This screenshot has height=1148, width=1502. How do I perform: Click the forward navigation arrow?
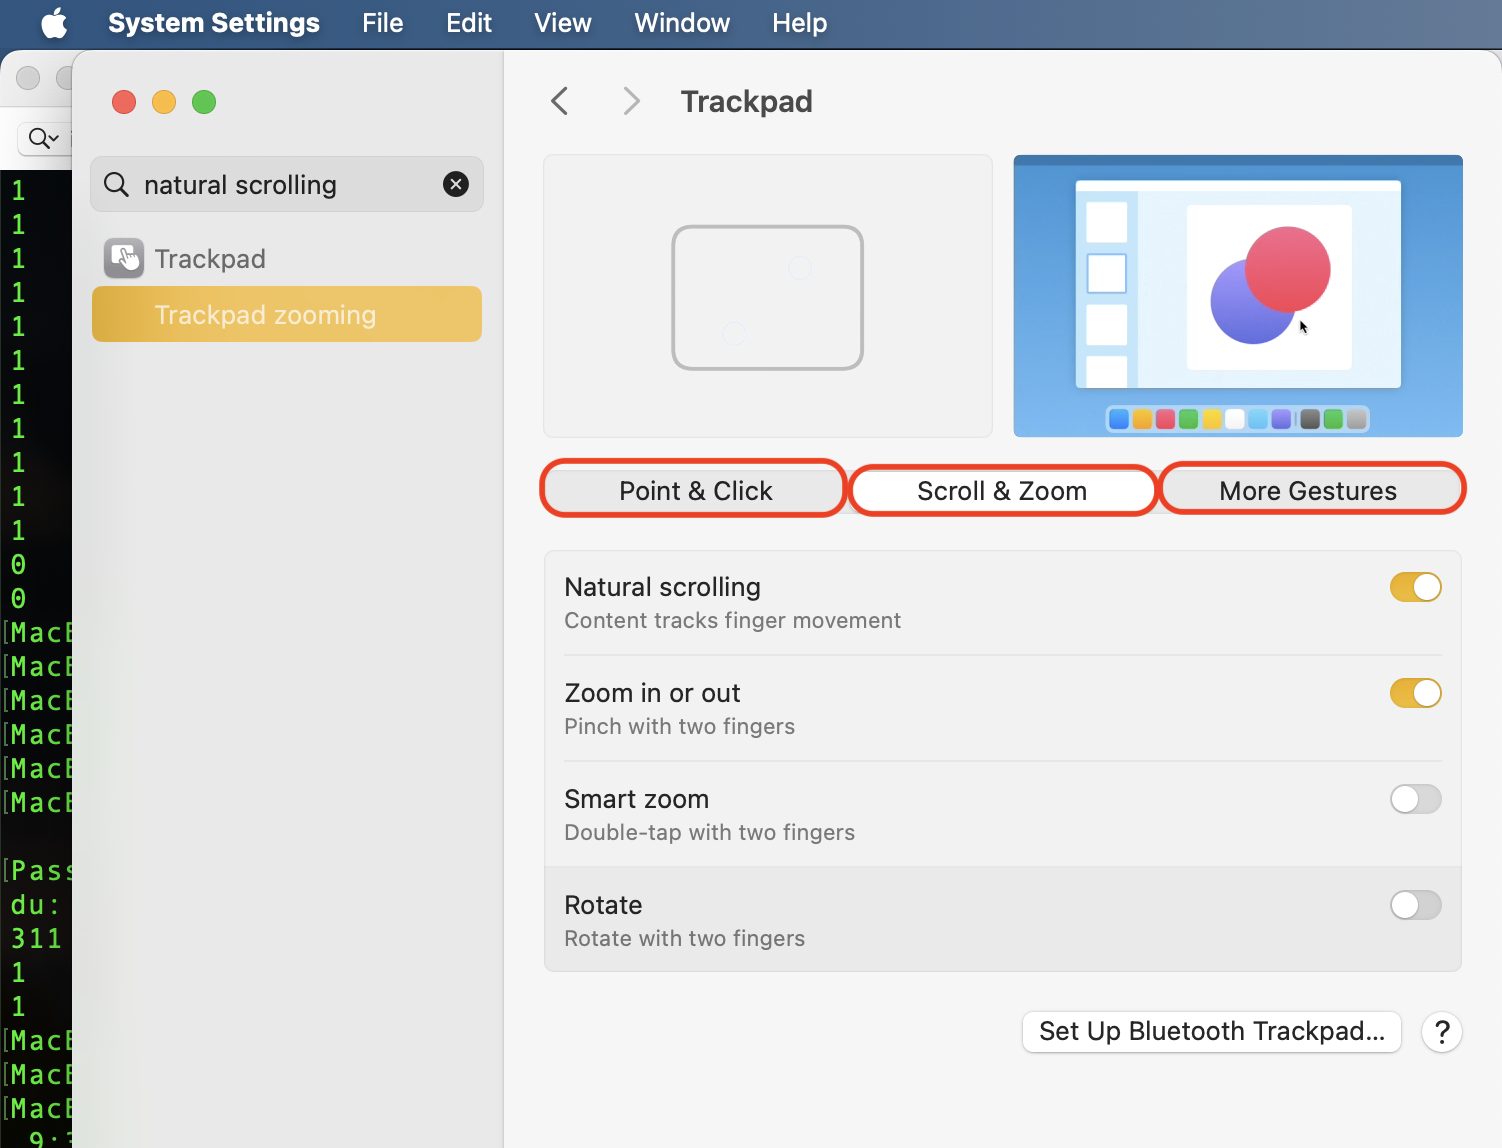tap(630, 101)
